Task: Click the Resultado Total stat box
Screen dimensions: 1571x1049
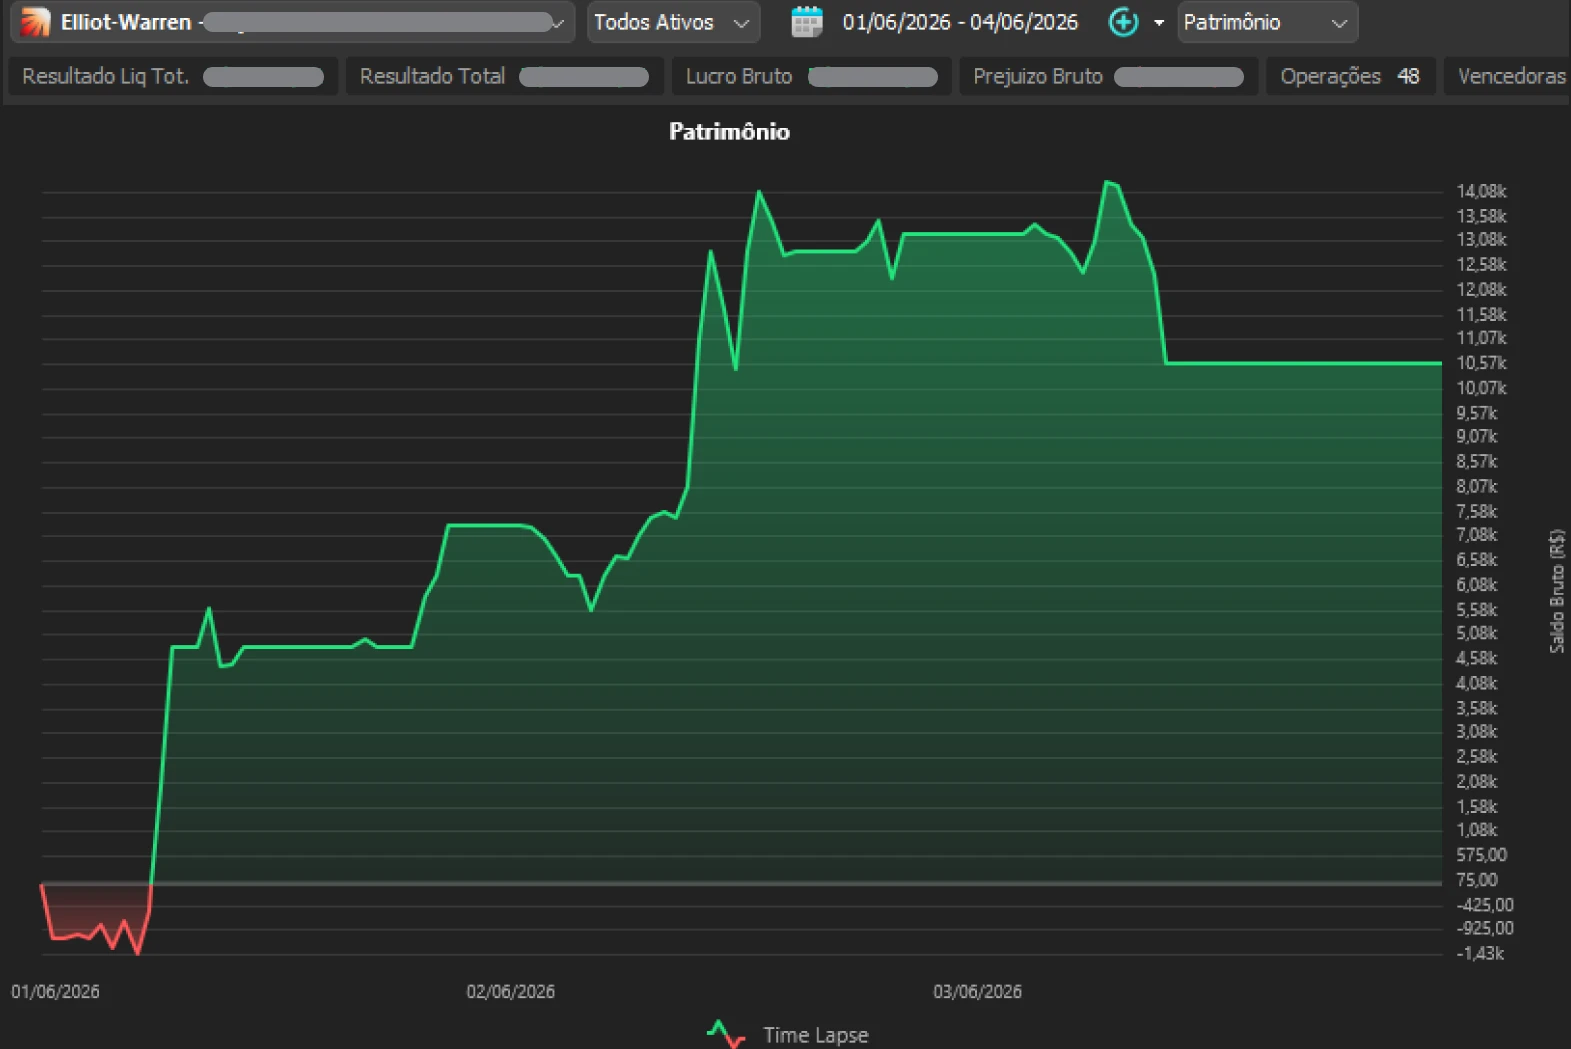Action: click(505, 76)
